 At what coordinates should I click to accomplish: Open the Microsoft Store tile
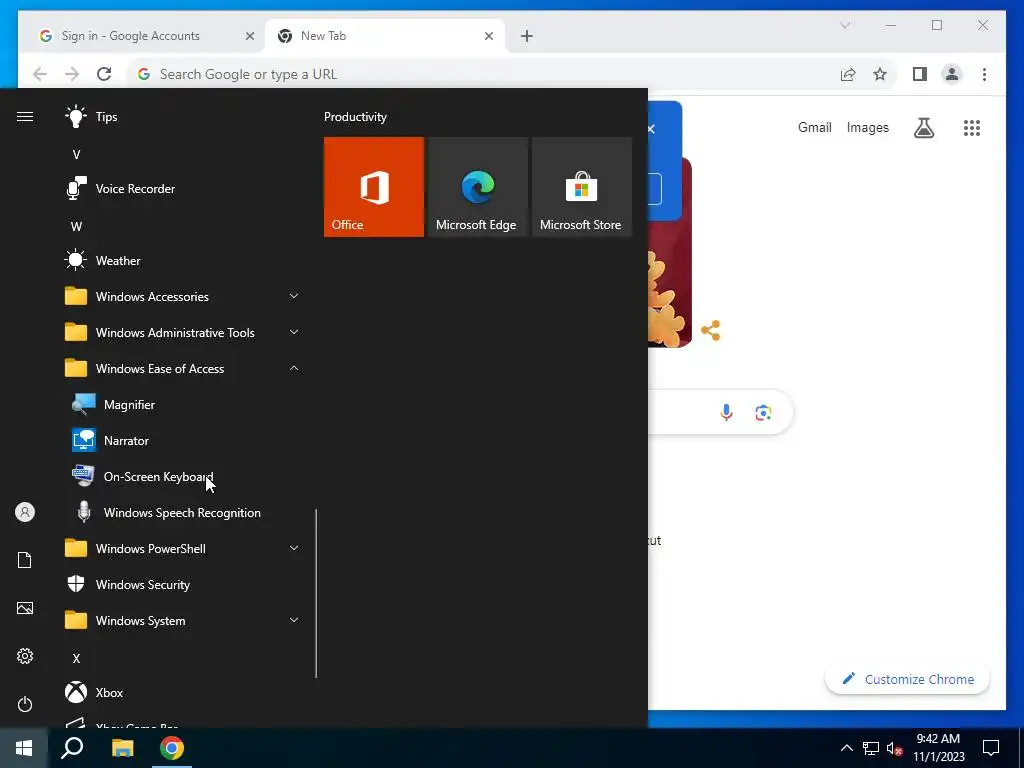pyautogui.click(x=582, y=187)
